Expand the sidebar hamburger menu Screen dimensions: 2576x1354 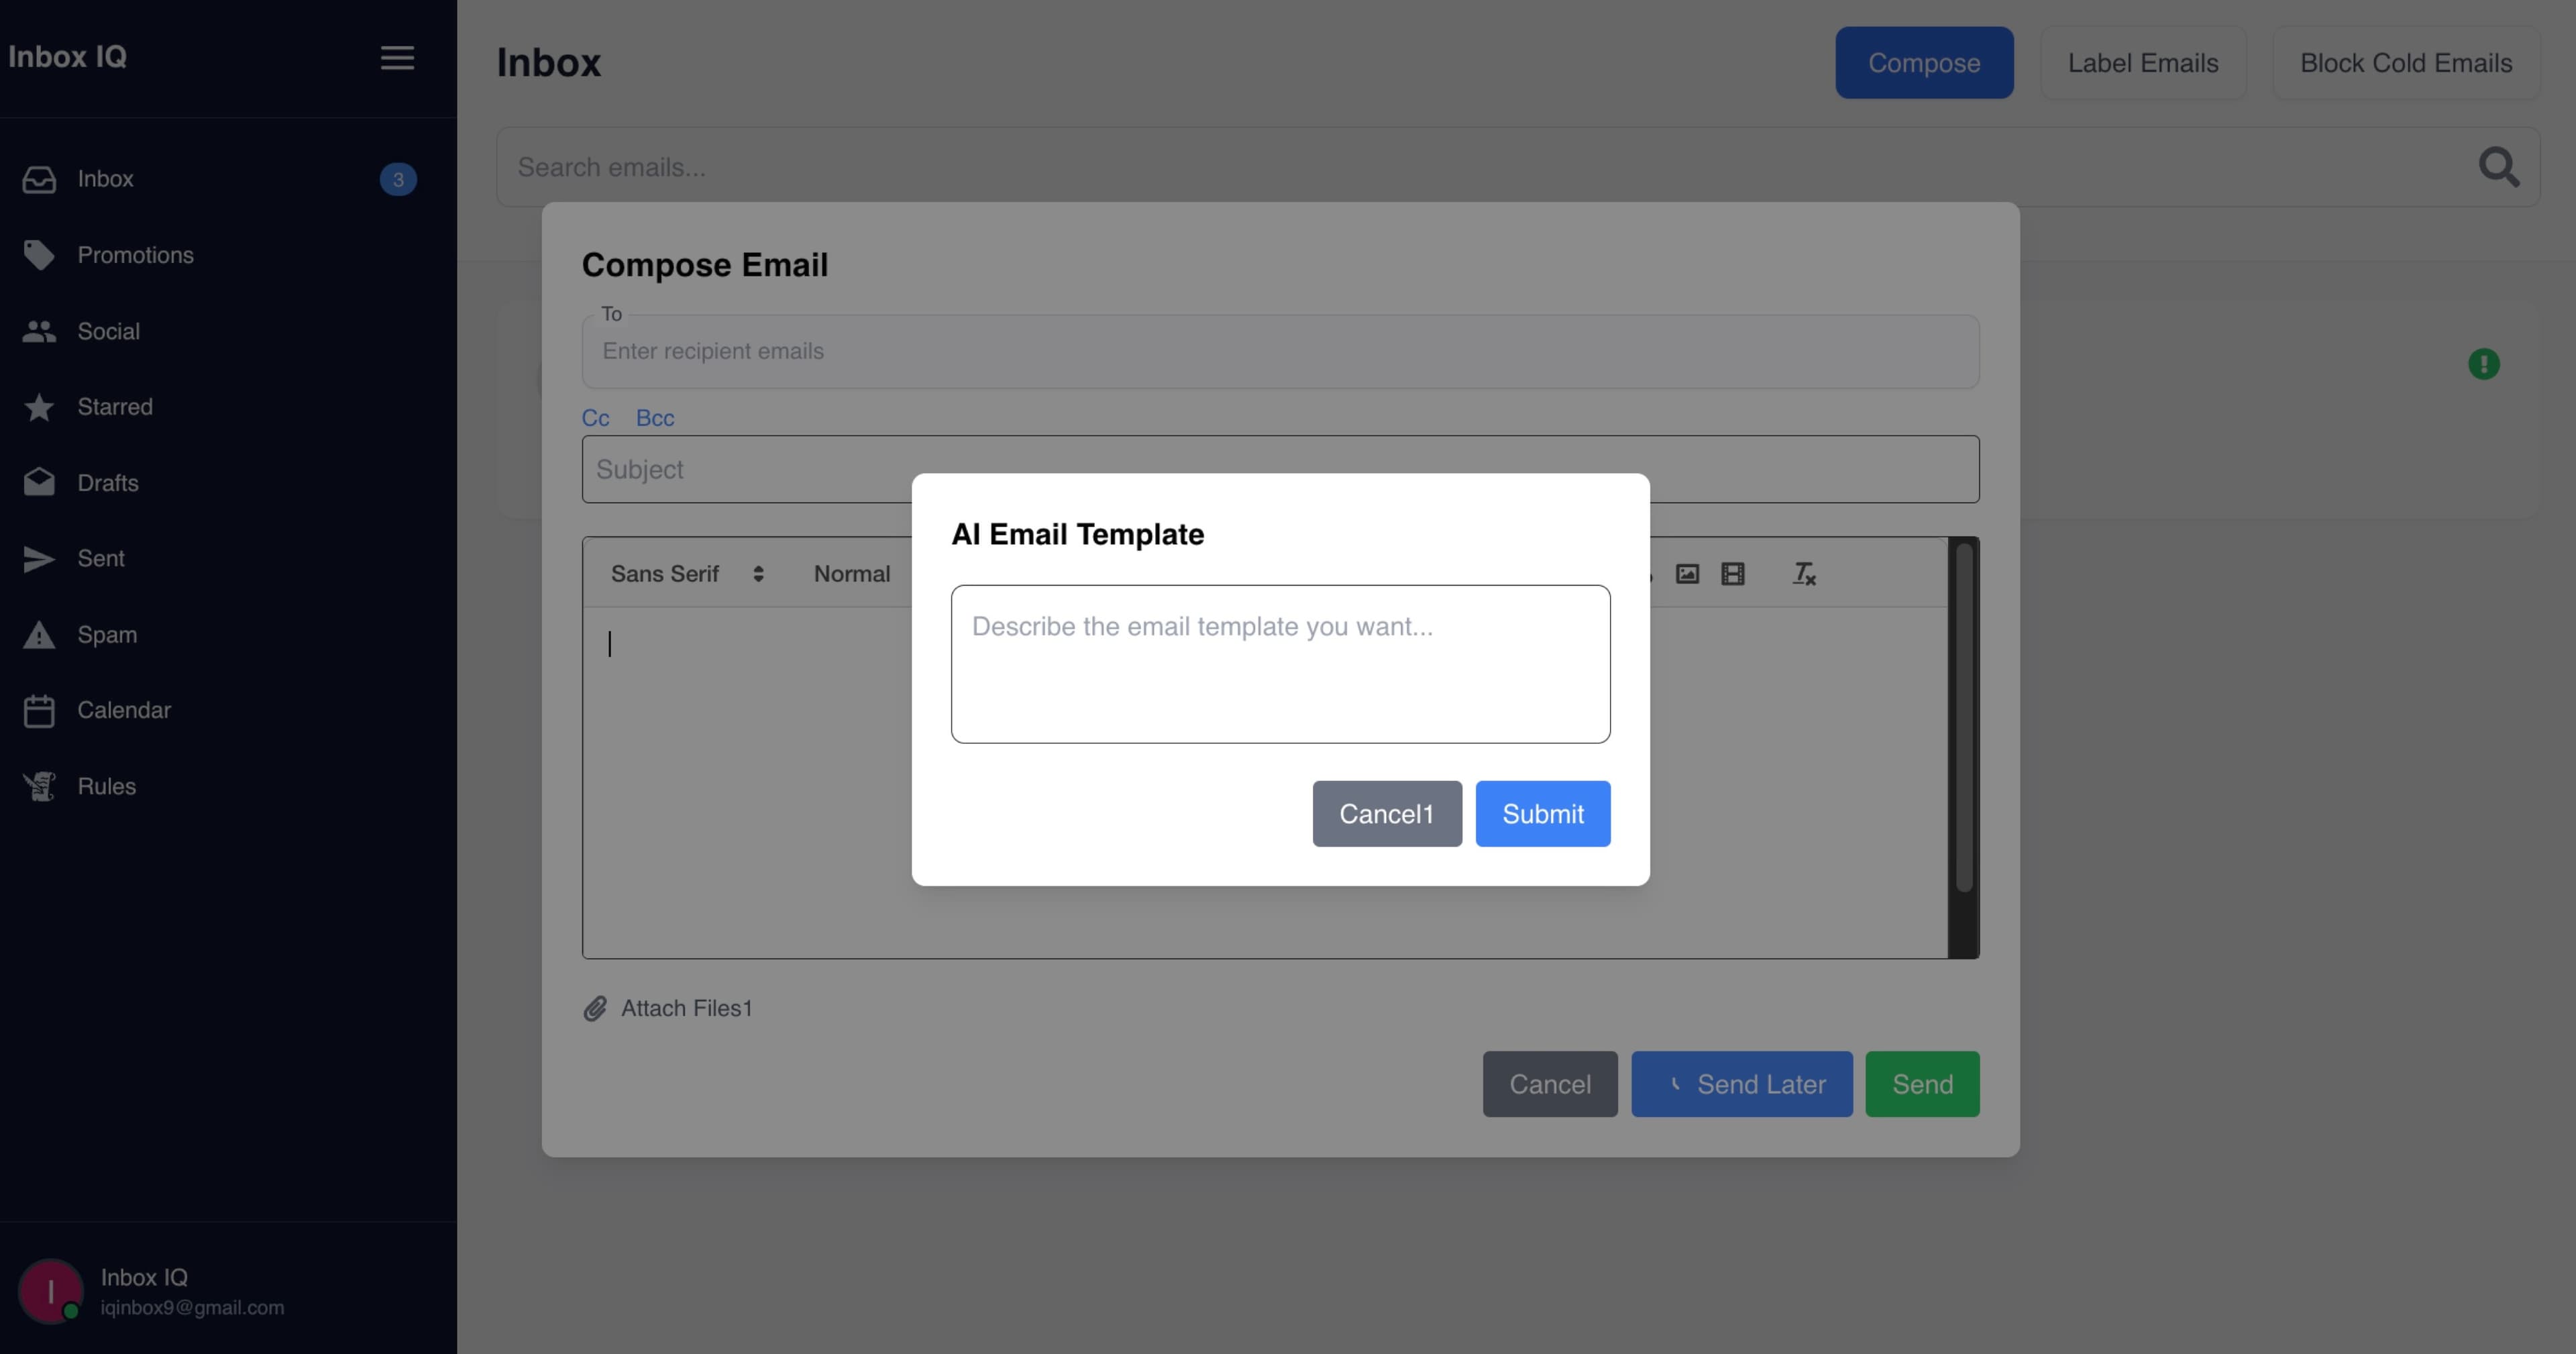(397, 58)
